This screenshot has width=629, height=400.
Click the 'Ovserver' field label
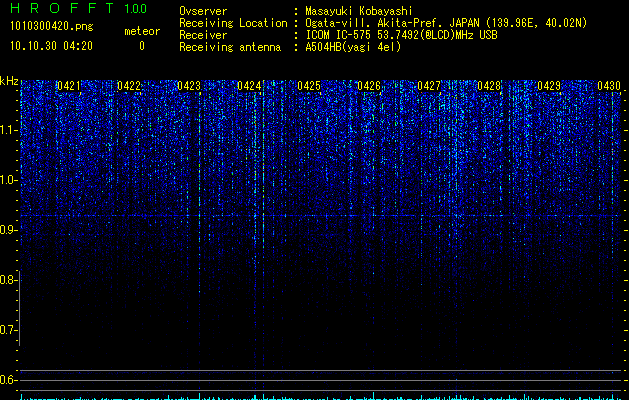[203, 11]
